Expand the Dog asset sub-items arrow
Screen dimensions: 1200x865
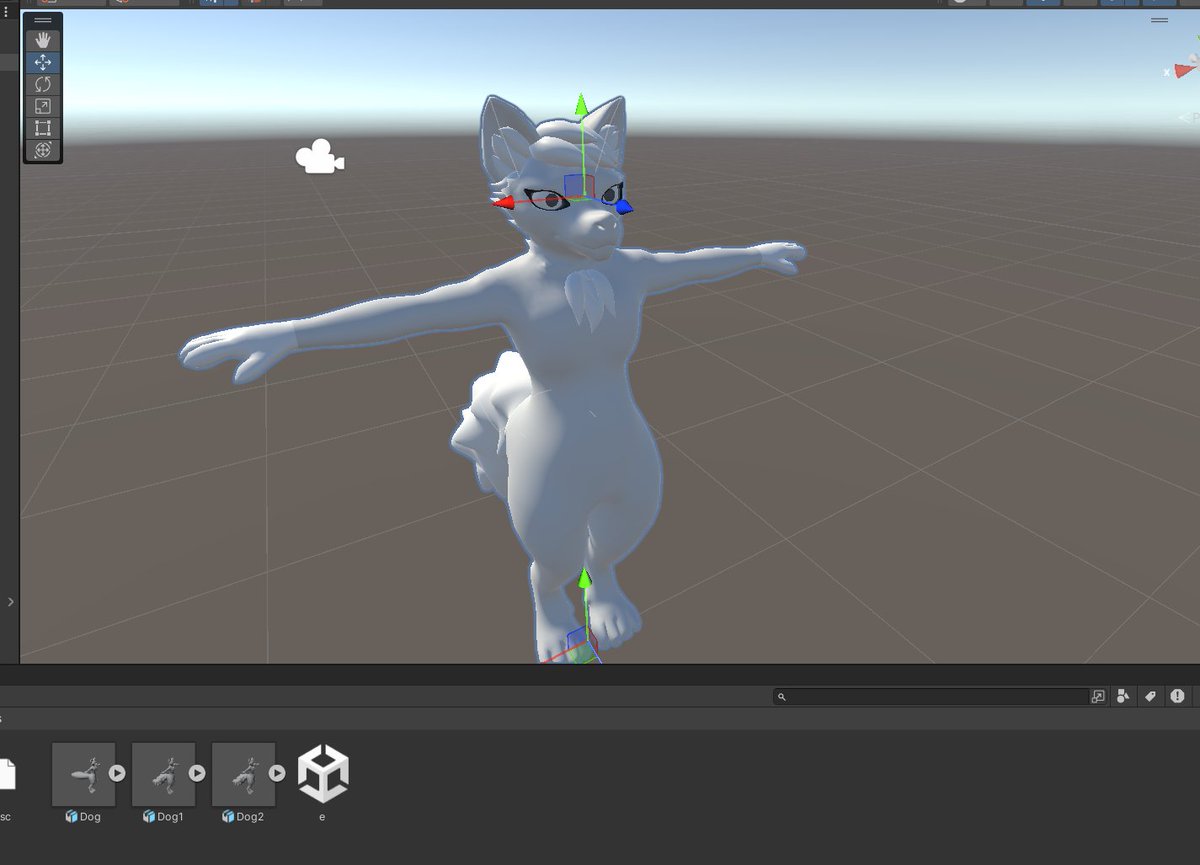117,773
